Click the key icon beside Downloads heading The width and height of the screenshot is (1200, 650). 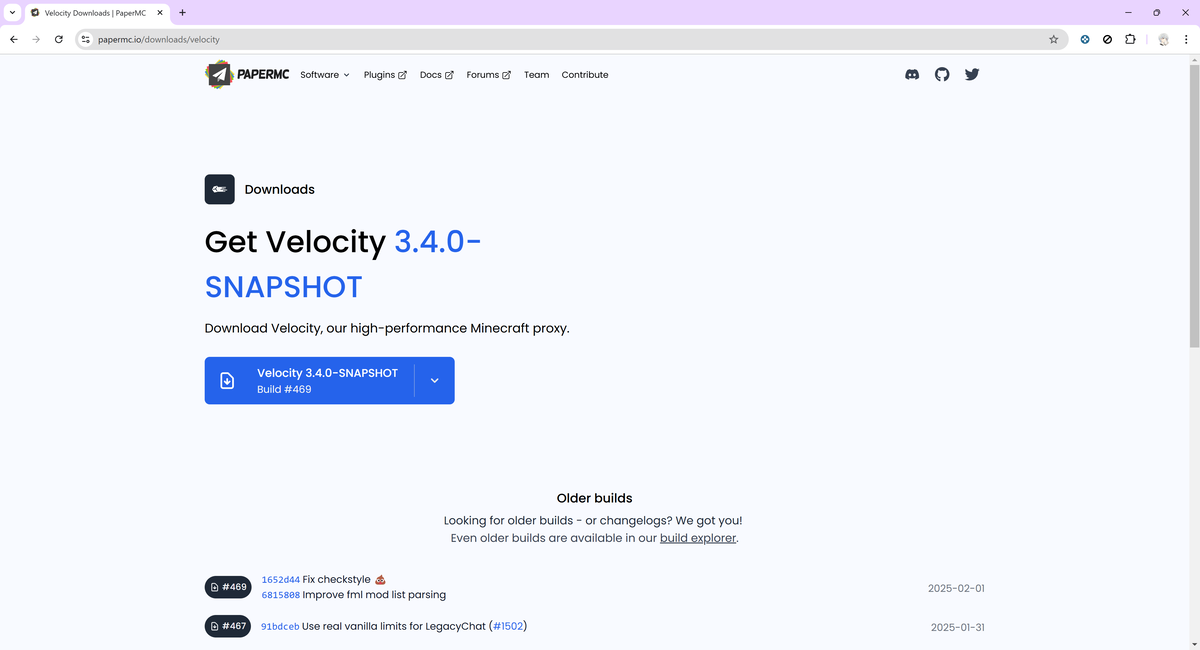tap(219, 189)
